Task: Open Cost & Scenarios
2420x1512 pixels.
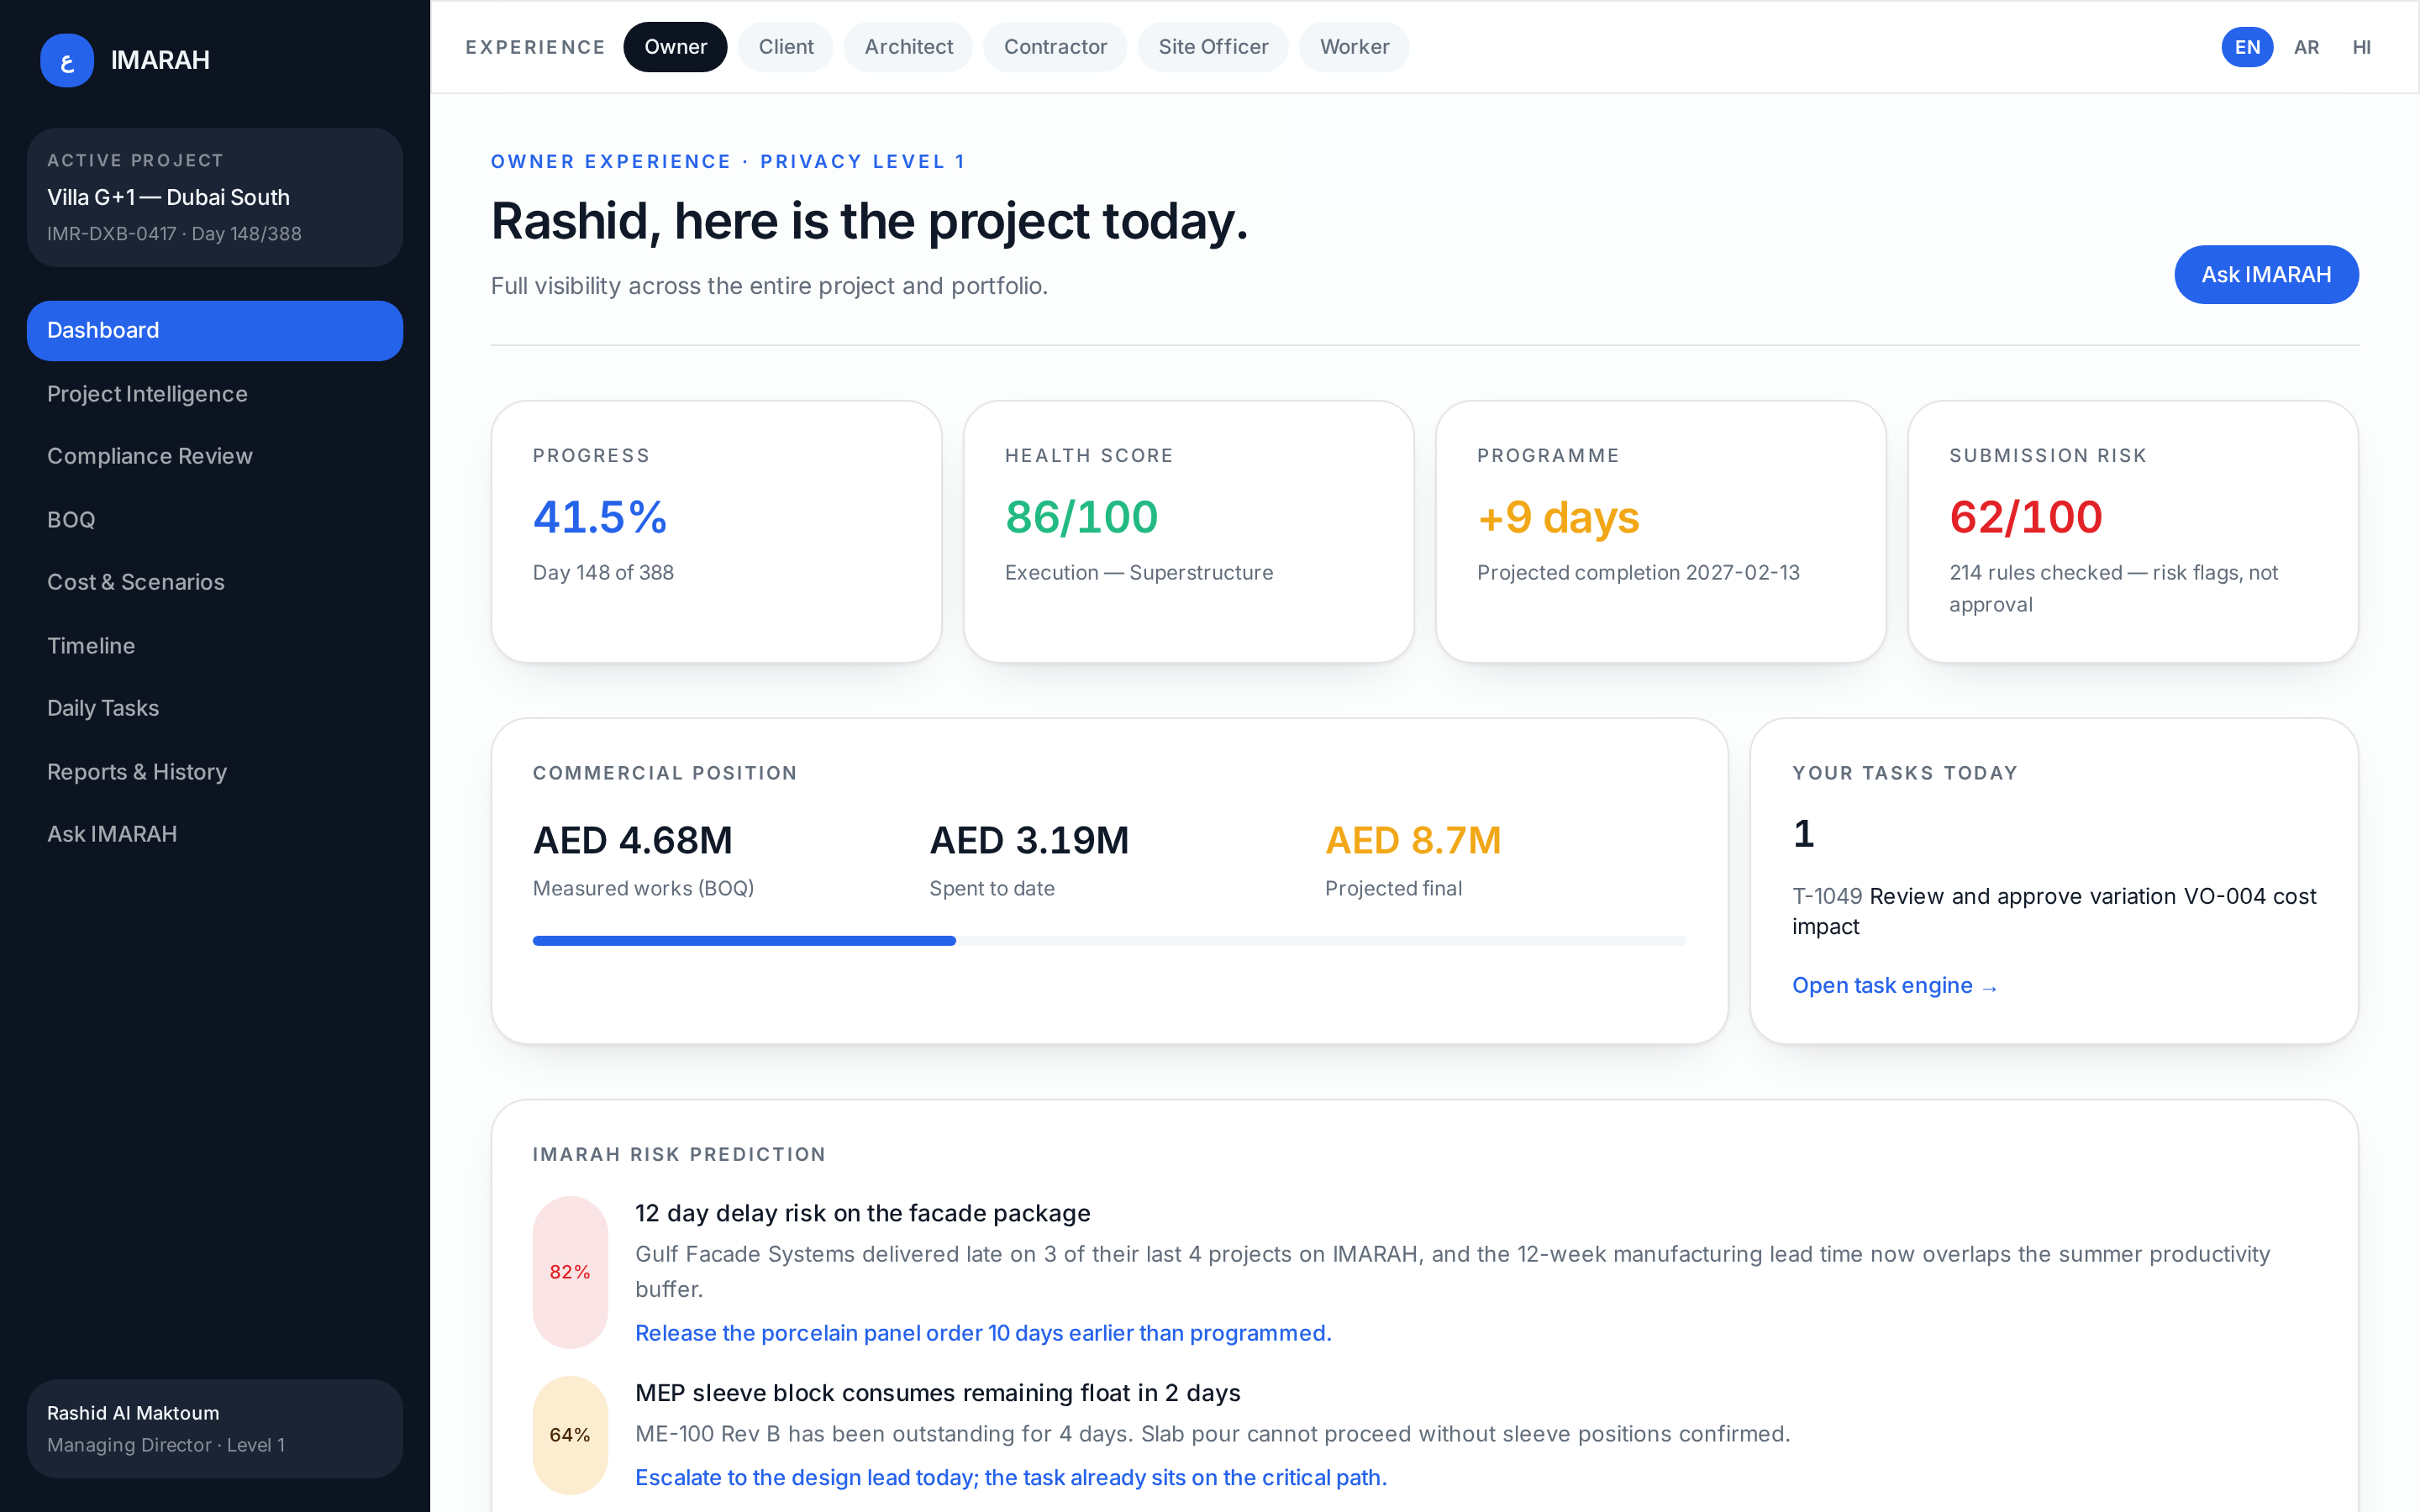Action: [x=215, y=582]
